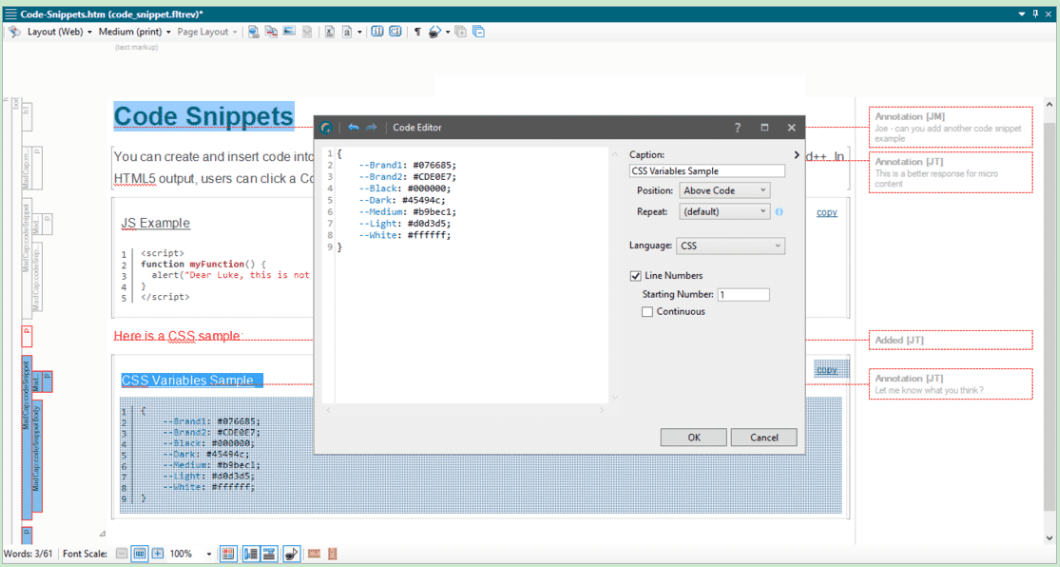Open the Page Layout dropdown

207,32
